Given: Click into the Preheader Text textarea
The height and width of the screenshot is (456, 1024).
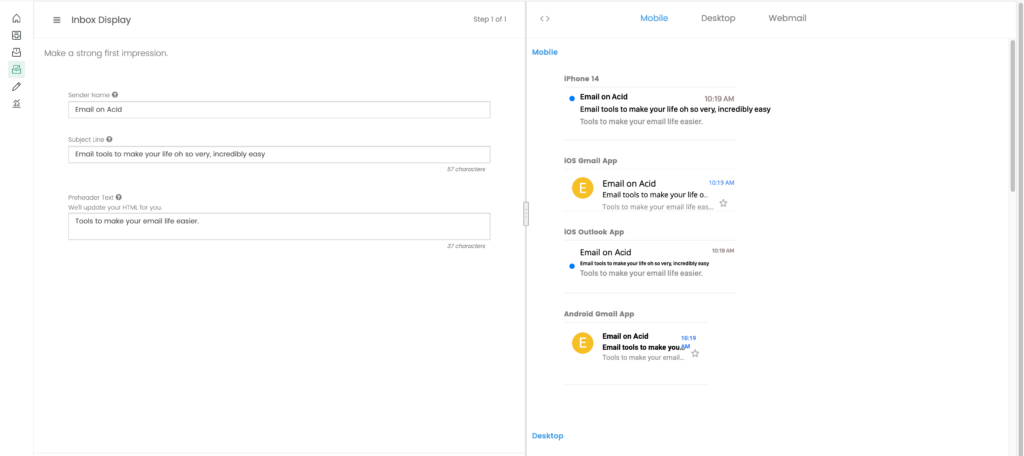Looking at the screenshot, I should point(279,226).
